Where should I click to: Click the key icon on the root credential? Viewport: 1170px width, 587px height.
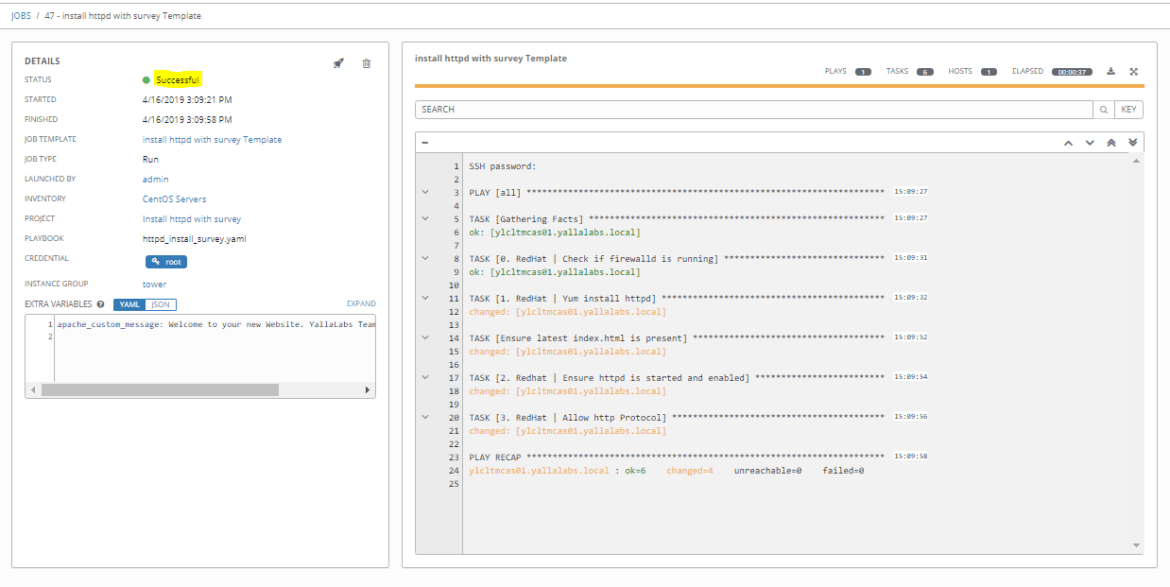[154, 261]
